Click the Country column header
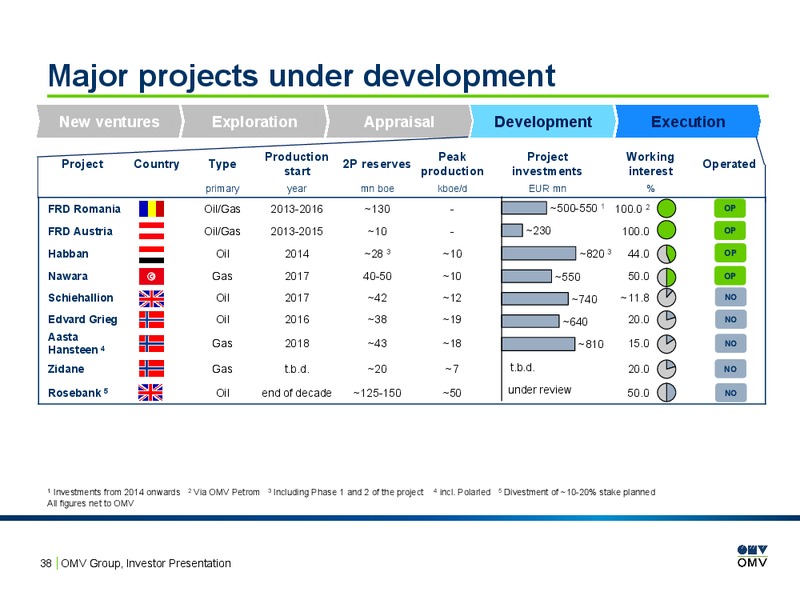Screen dimensions: 800x600 156,164
